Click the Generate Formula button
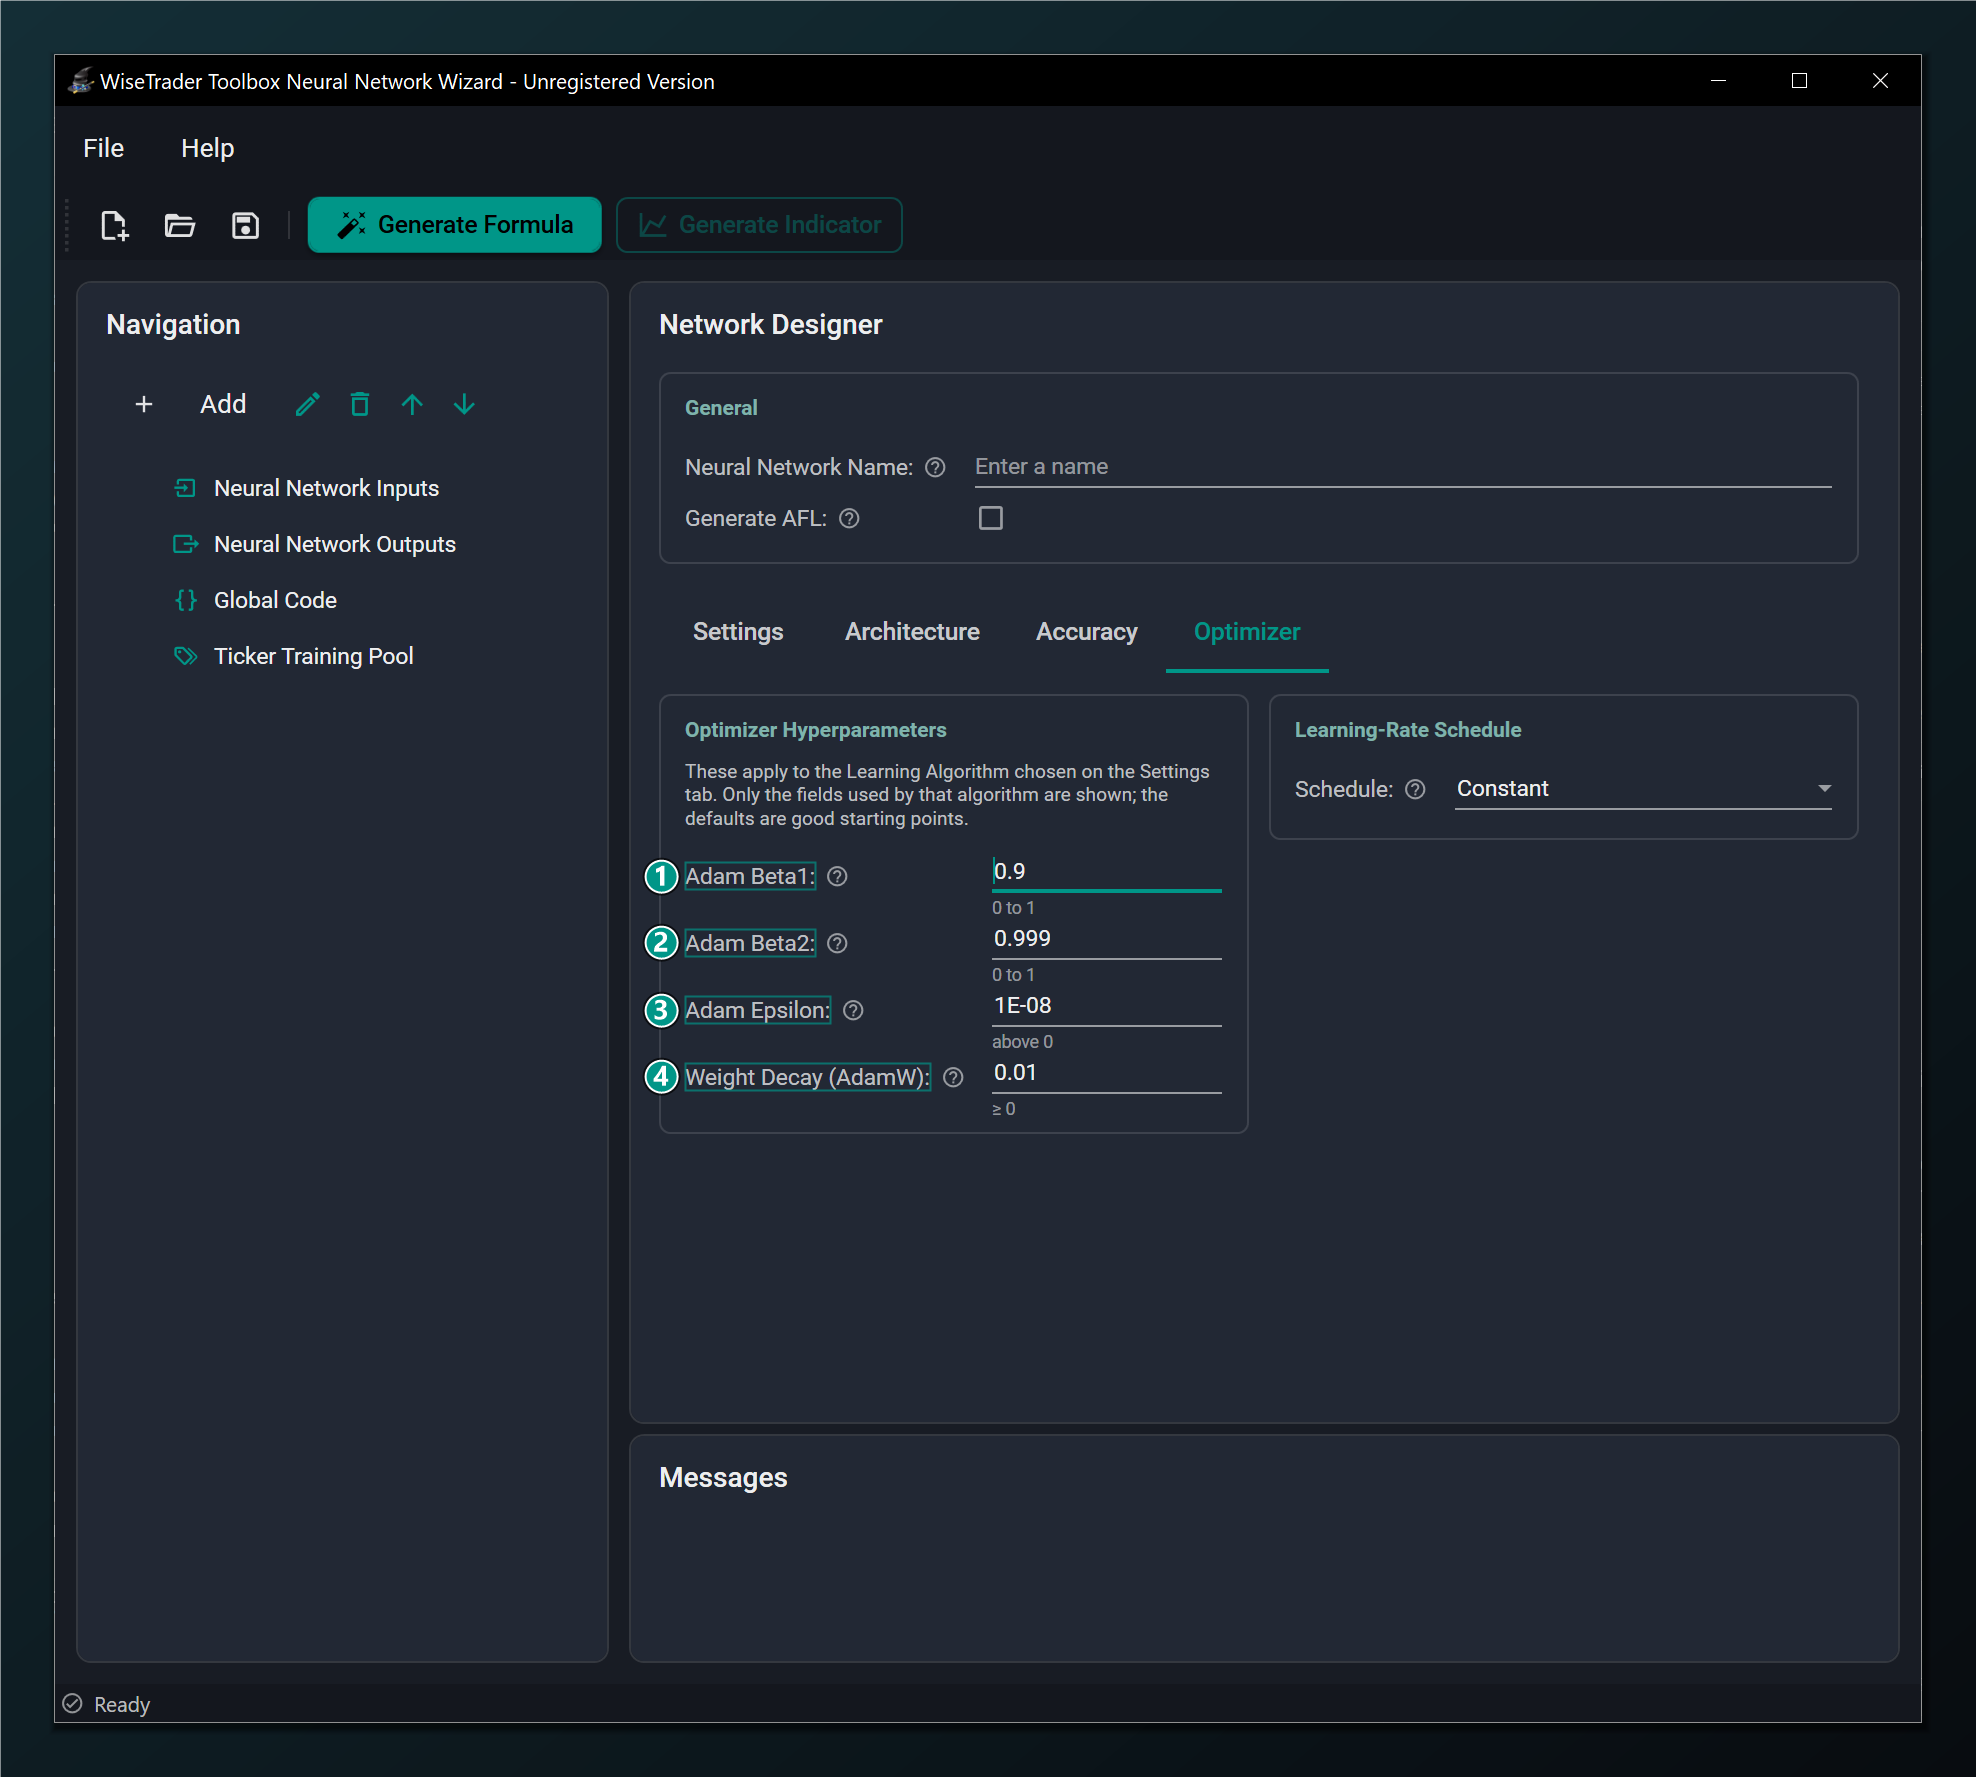The height and width of the screenshot is (1777, 1976). (455, 225)
